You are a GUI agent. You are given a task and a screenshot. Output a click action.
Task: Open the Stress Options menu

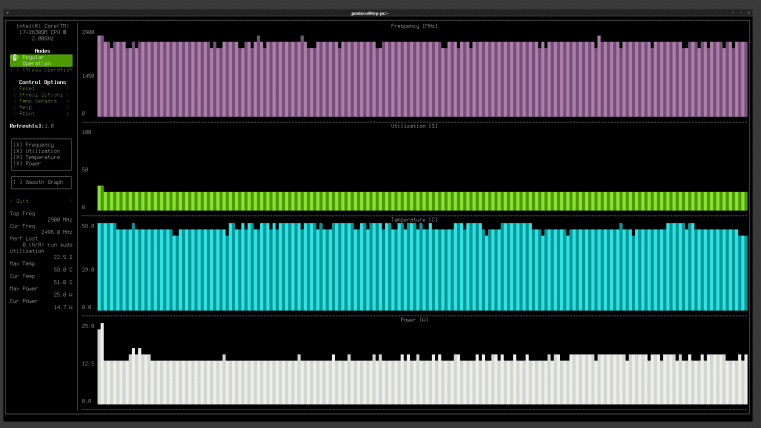(x=40, y=95)
